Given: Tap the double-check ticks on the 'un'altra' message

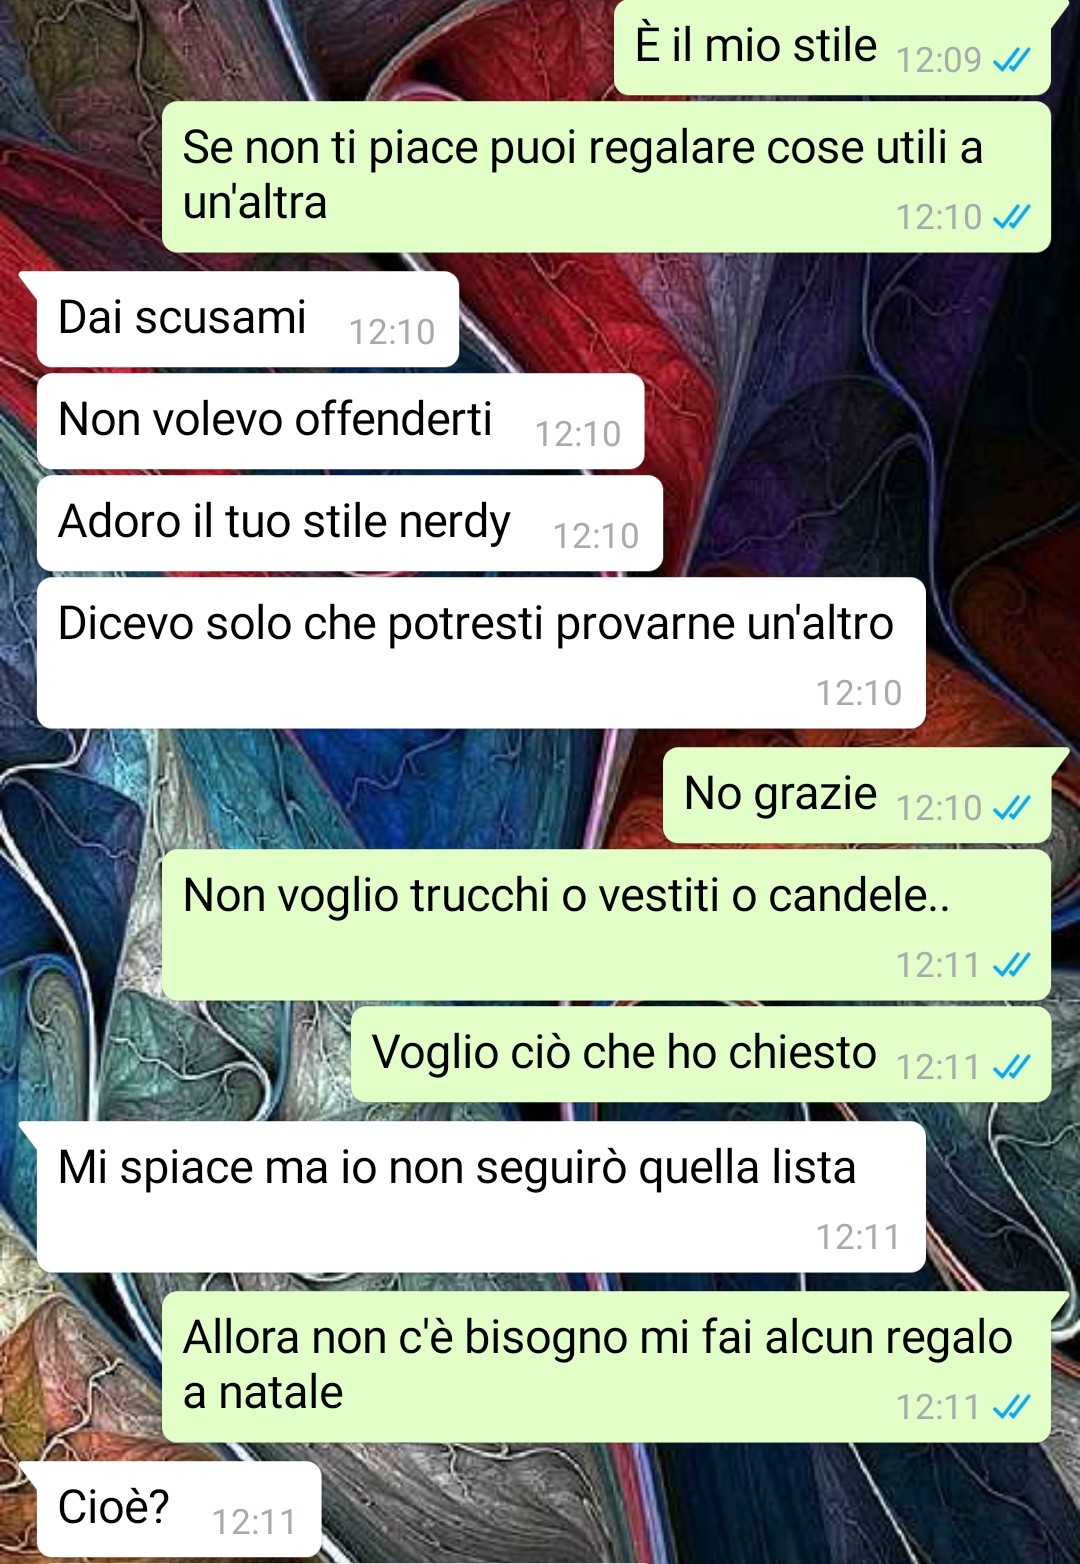Looking at the screenshot, I should pos(1011,217).
